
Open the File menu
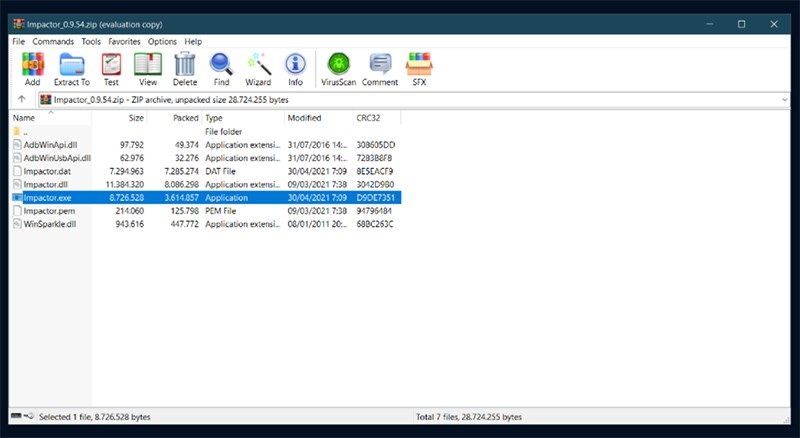(x=18, y=41)
